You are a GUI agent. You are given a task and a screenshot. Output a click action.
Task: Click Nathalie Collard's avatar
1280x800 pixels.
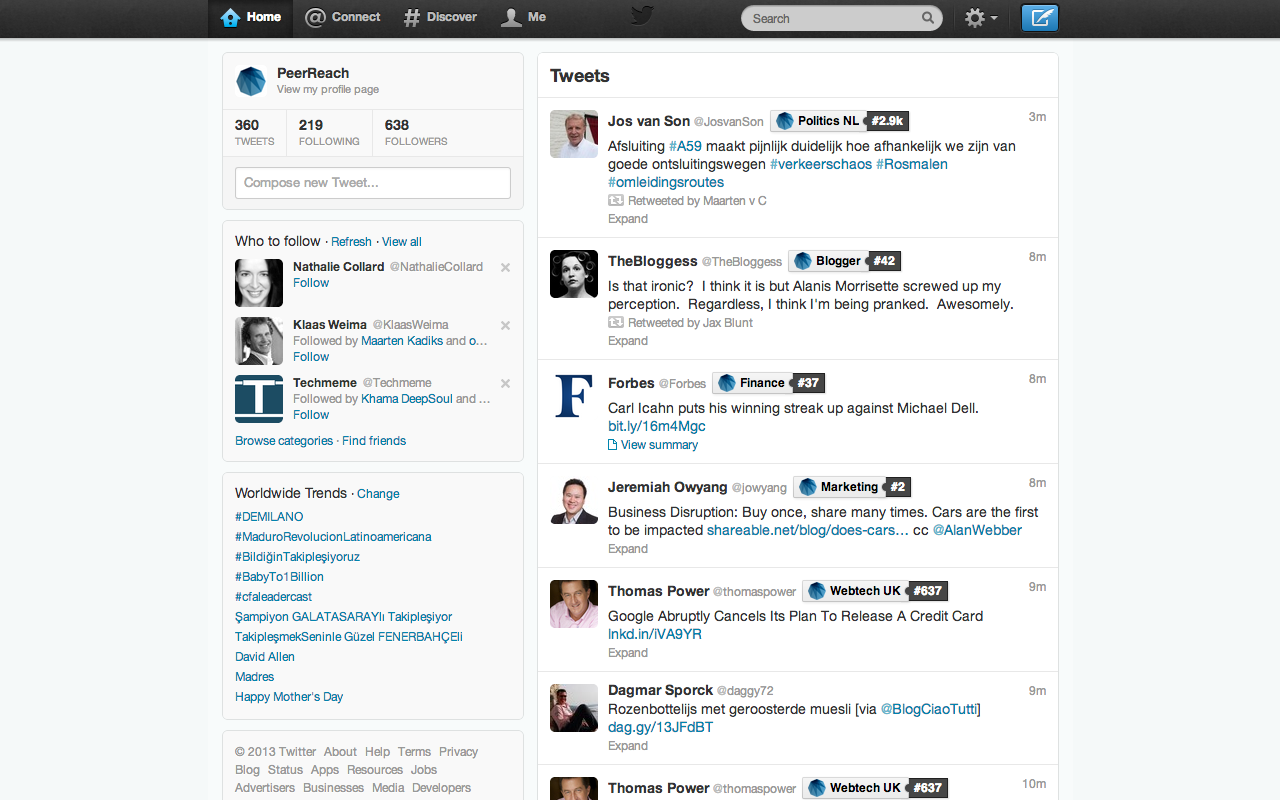259,283
